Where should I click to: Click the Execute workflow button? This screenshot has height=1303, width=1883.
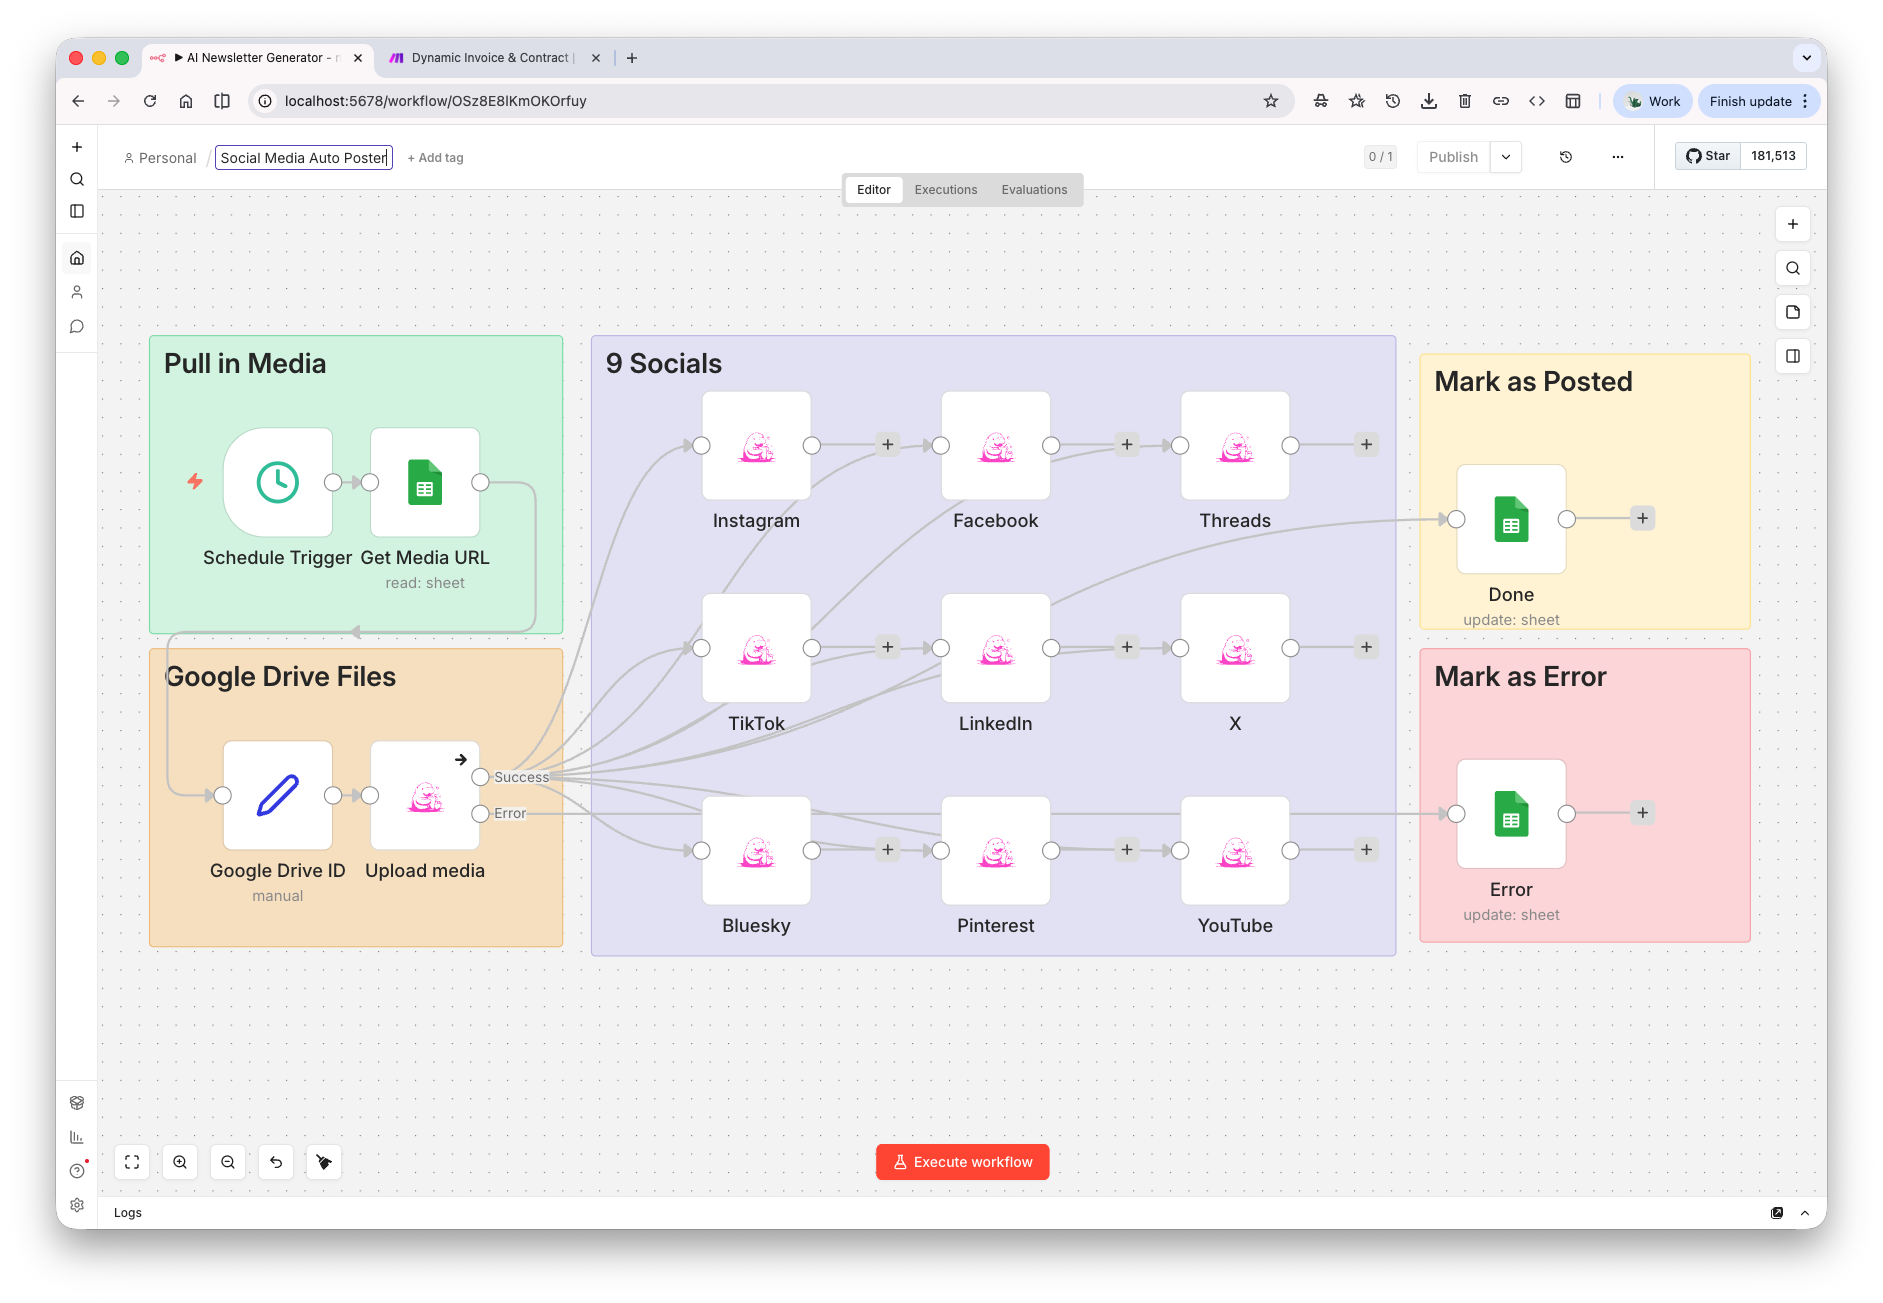tap(961, 1161)
